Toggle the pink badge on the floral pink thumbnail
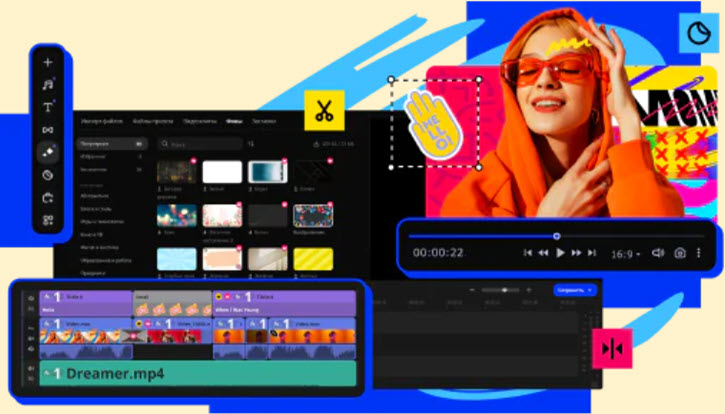Screen dimensions: 725x414 (239, 204)
